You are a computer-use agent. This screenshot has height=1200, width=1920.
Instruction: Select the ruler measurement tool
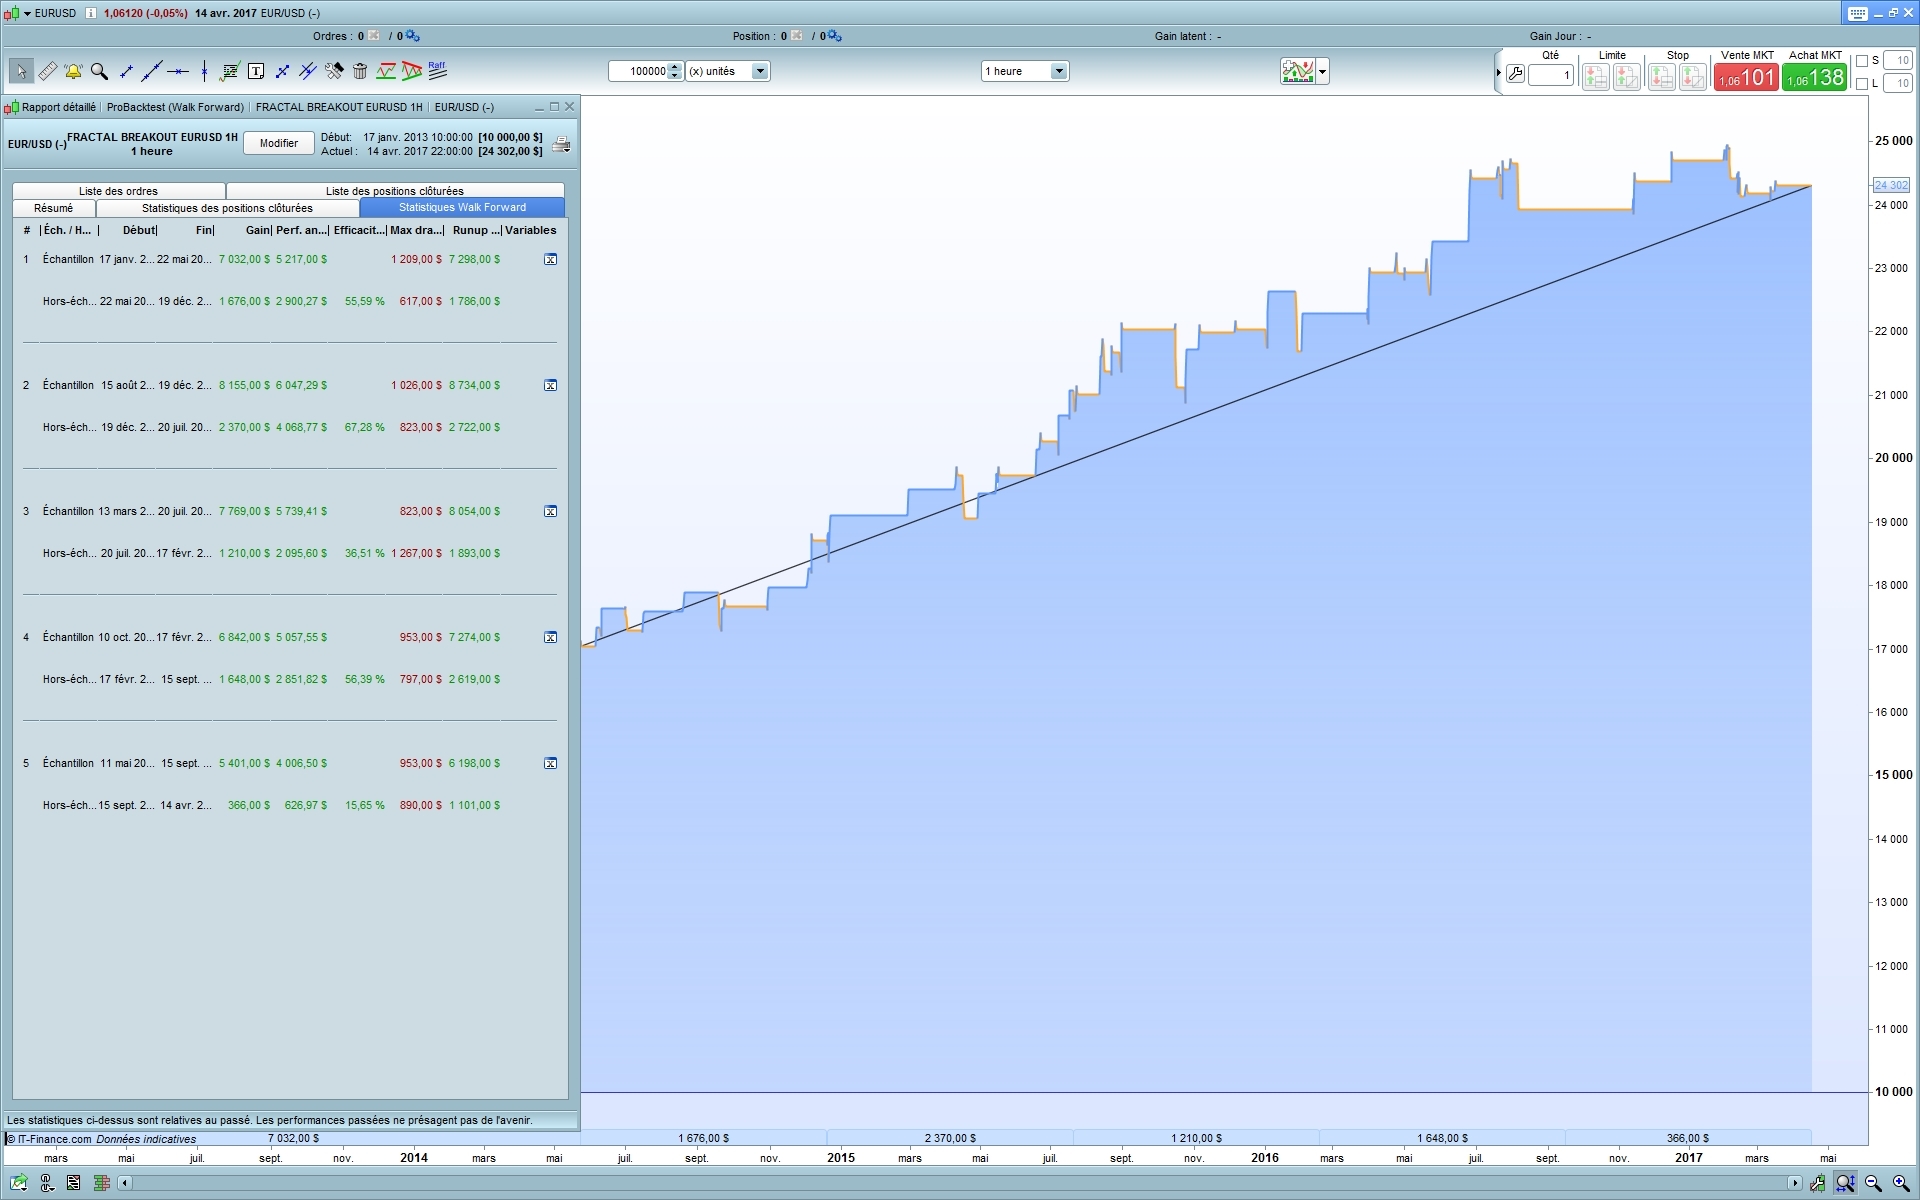(x=47, y=71)
